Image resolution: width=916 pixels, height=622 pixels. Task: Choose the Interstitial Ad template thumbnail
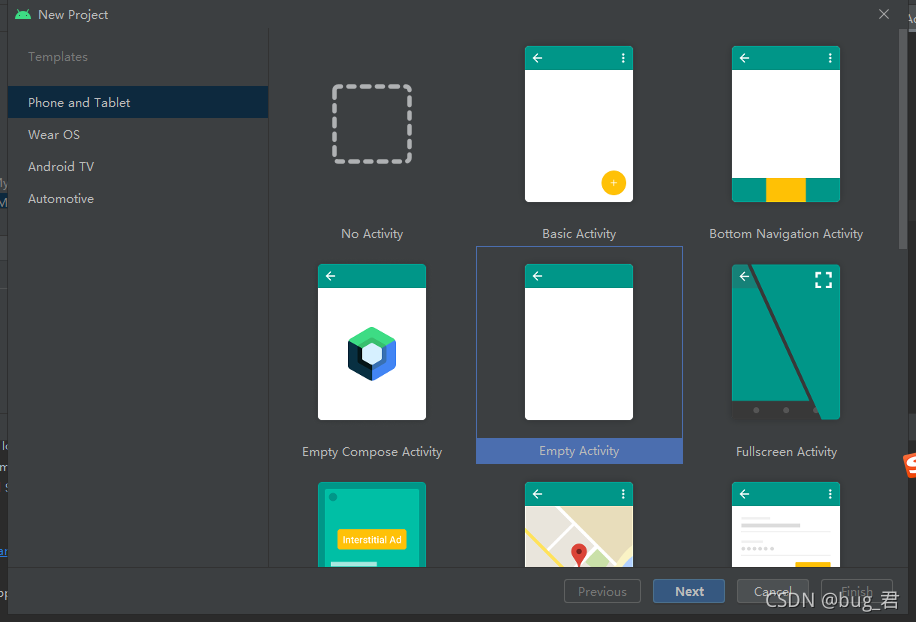(372, 524)
